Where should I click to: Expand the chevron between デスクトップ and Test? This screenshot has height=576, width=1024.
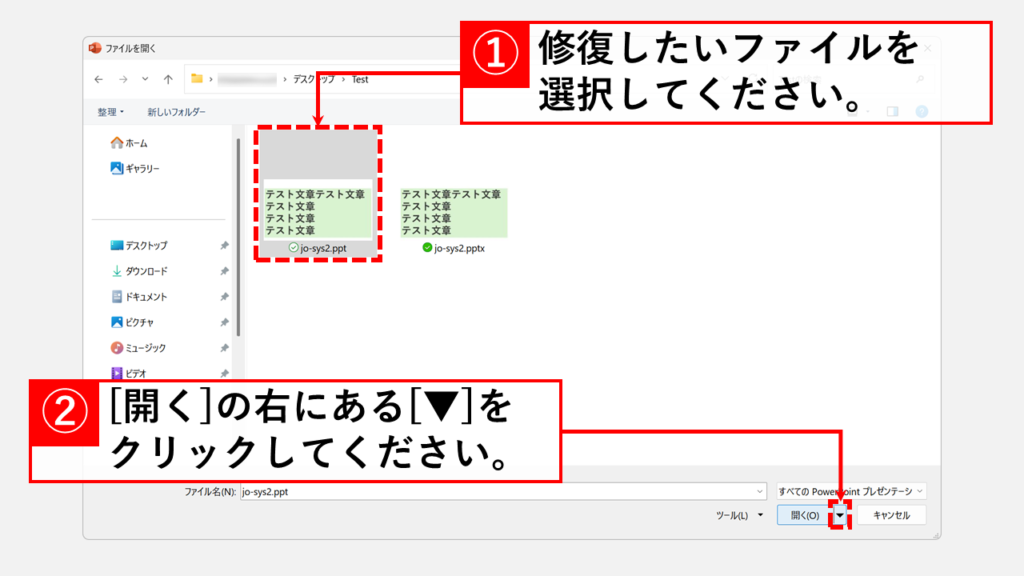coord(344,79)
